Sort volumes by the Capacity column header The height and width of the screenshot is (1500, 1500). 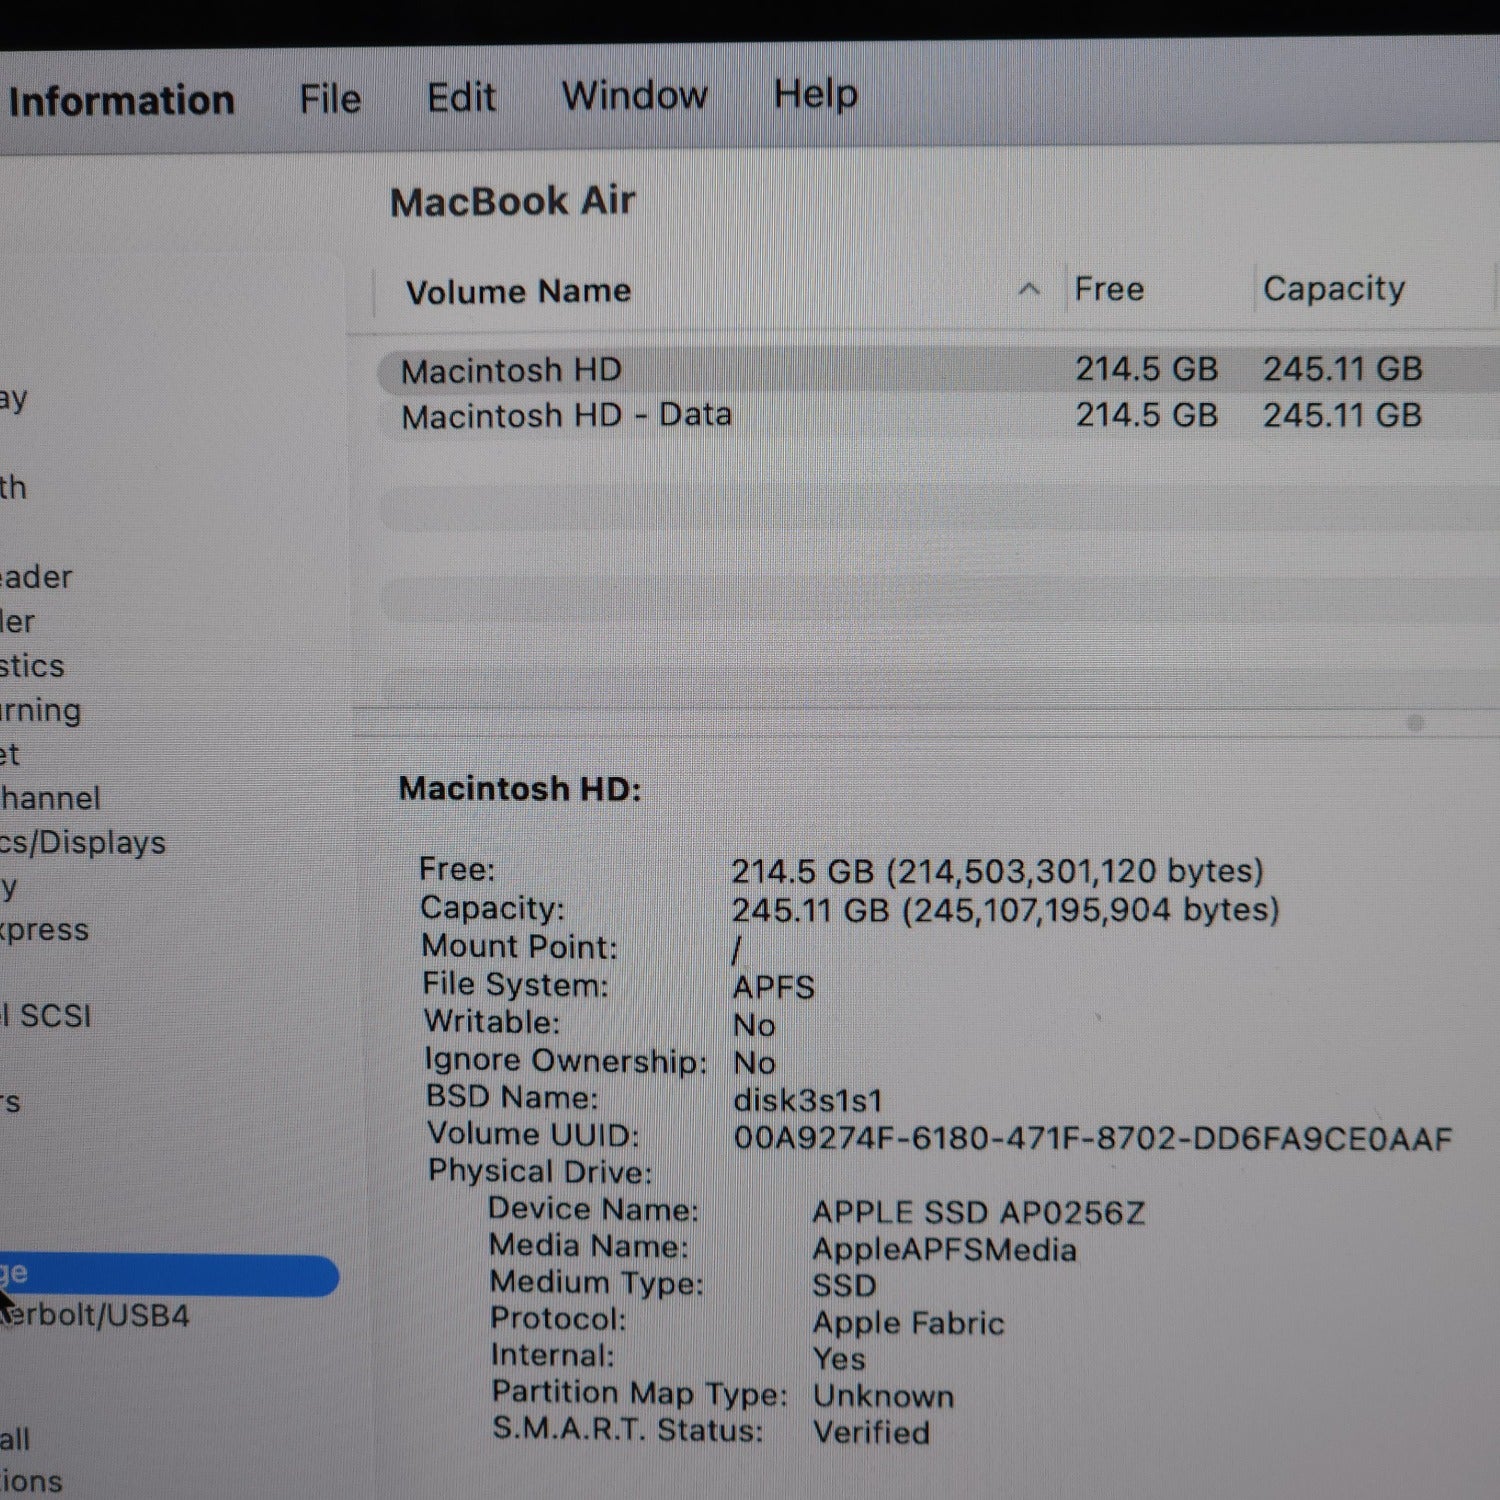(1333, 289)
